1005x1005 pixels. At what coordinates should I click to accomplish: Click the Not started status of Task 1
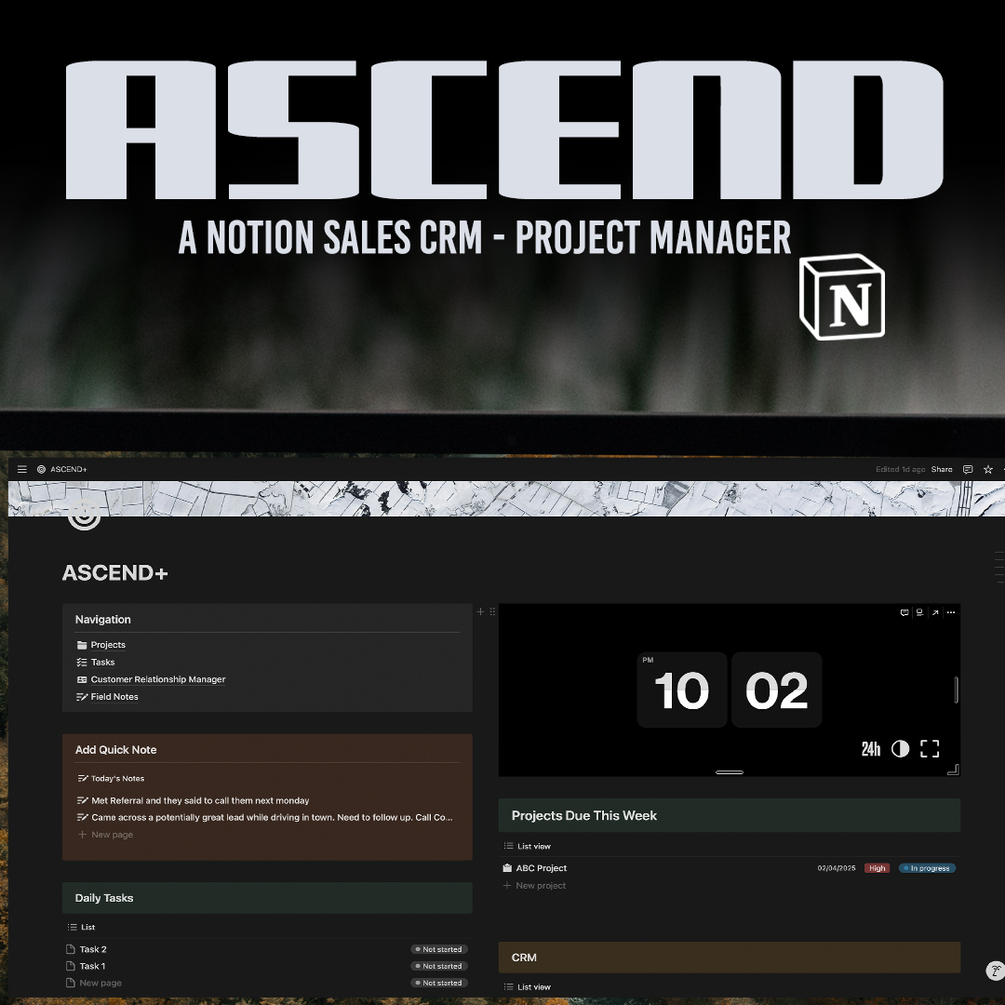[439, 966]
